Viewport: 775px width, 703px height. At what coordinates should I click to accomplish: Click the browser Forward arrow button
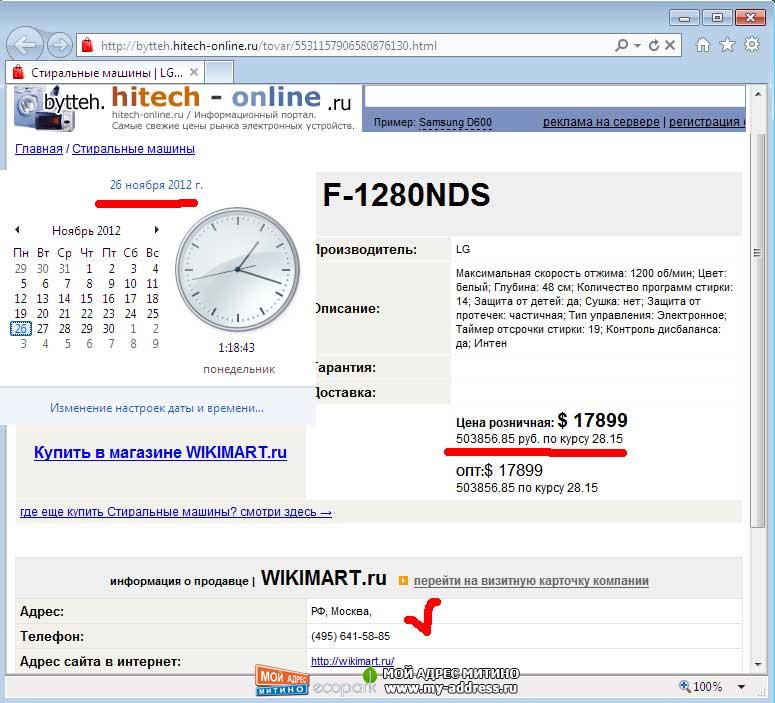[59, 45]
